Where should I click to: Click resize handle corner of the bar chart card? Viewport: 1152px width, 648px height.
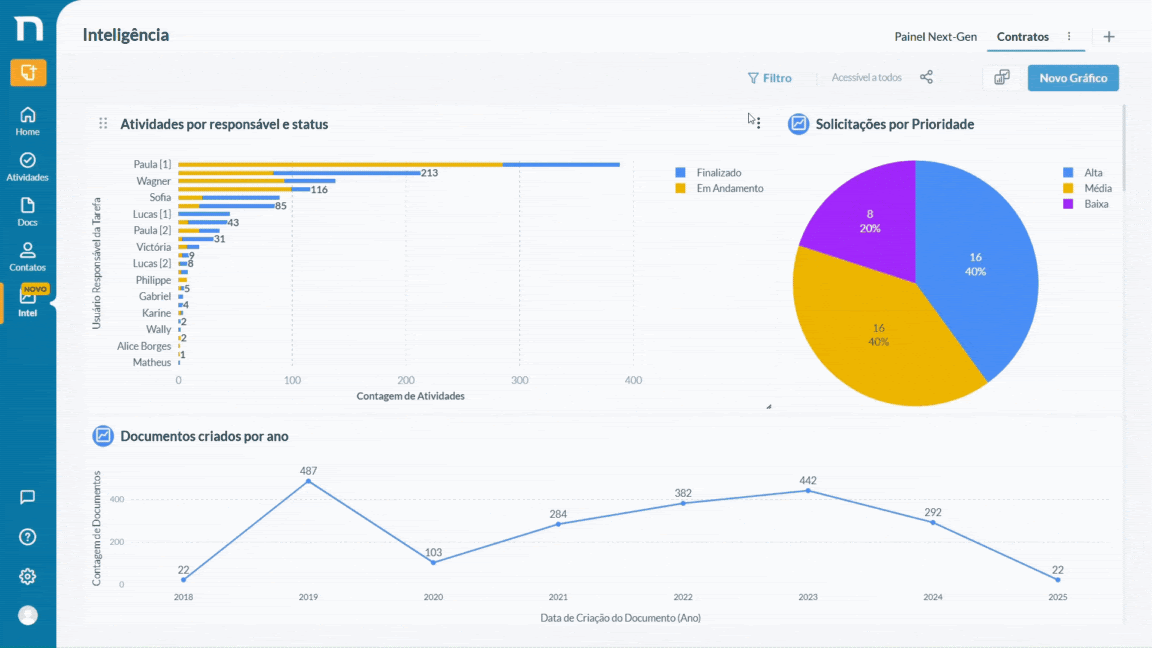(768, 406)
